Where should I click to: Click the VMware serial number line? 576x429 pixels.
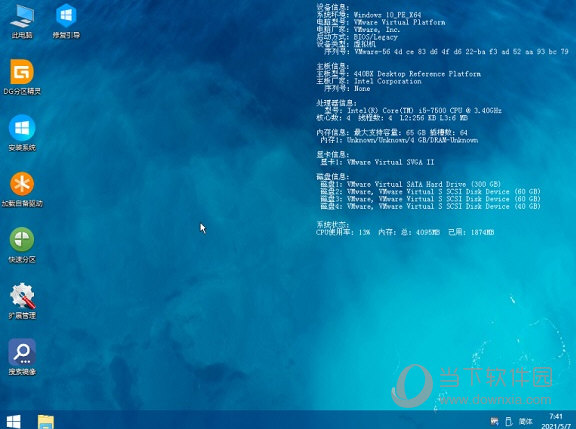tap(446, 51)
